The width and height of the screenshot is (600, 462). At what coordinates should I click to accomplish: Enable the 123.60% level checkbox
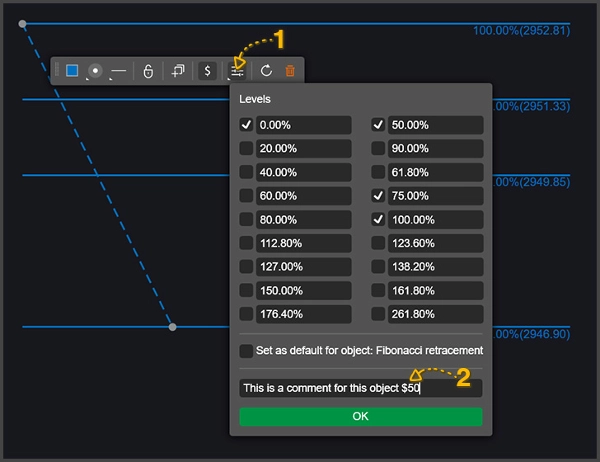pyautogui.click(x=378, y=243)
